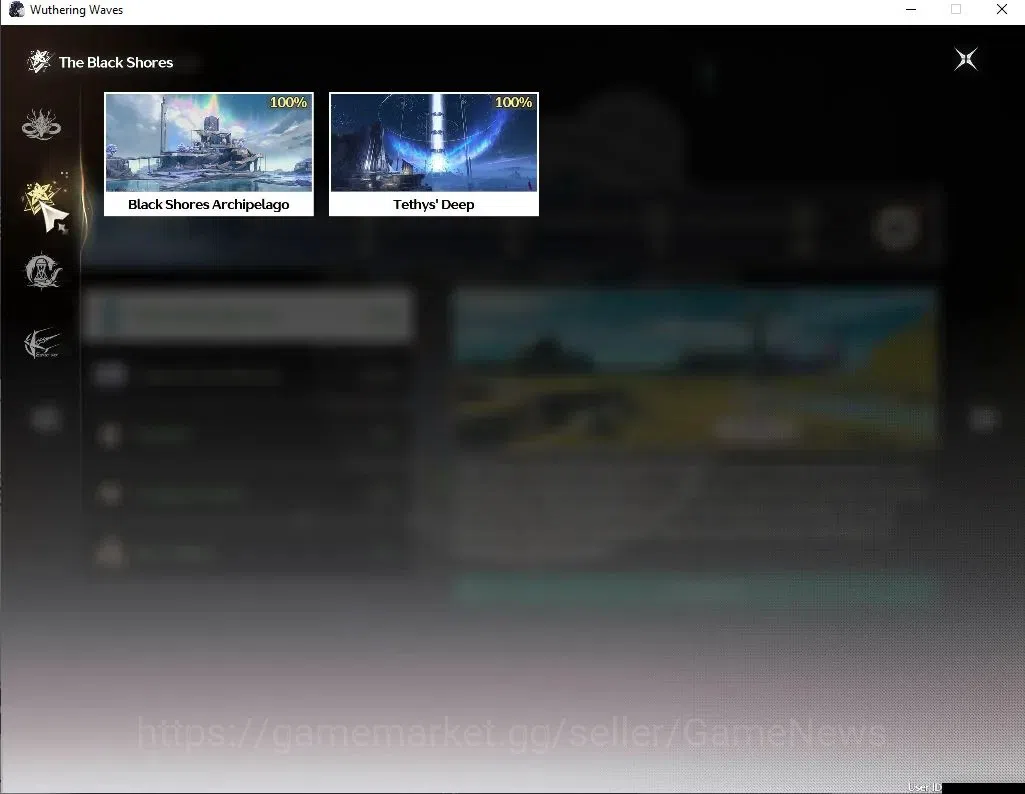Click the Tethys' Deep label text
The height and width of the screenshot is (794, 1025).
click(x=434, y=205)
